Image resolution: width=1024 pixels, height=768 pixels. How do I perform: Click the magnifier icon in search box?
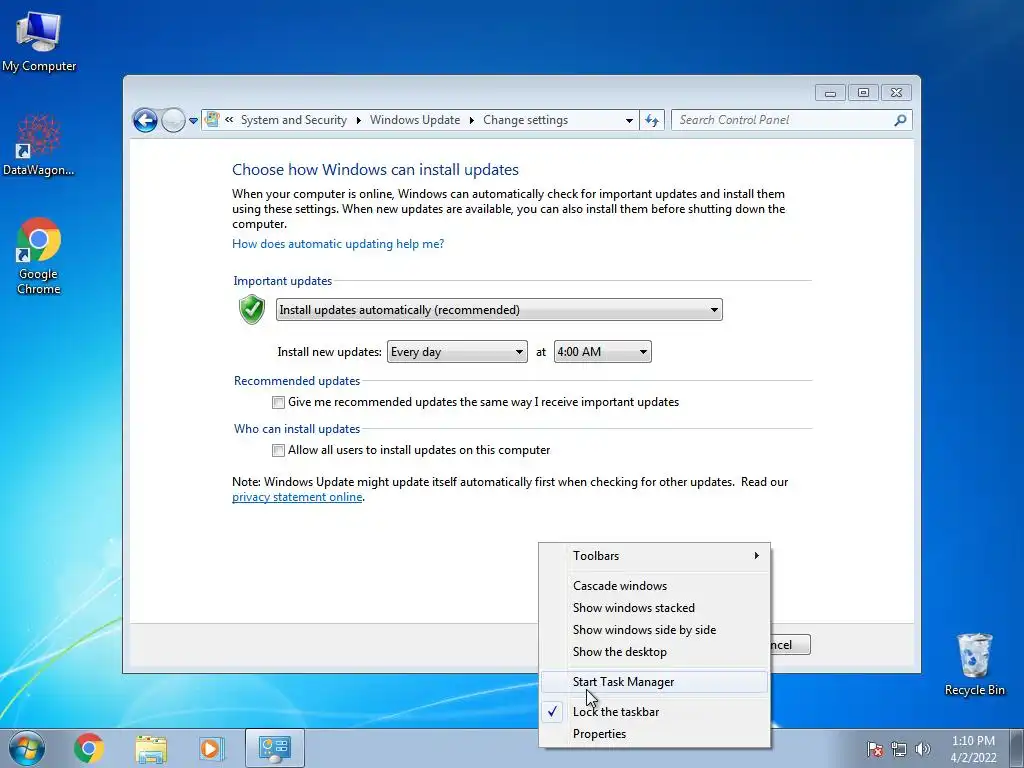[900, 120]
